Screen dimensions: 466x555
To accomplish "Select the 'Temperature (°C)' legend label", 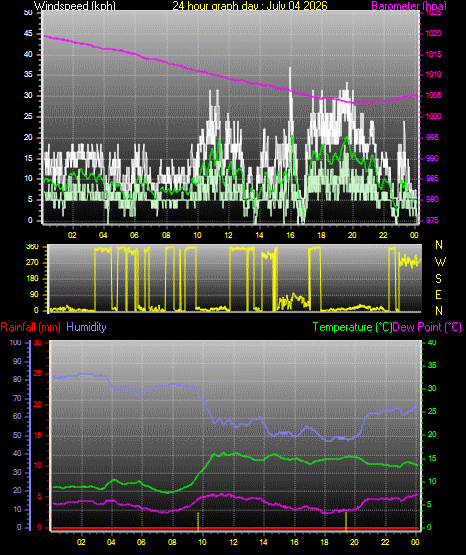I will coord(352,327).
